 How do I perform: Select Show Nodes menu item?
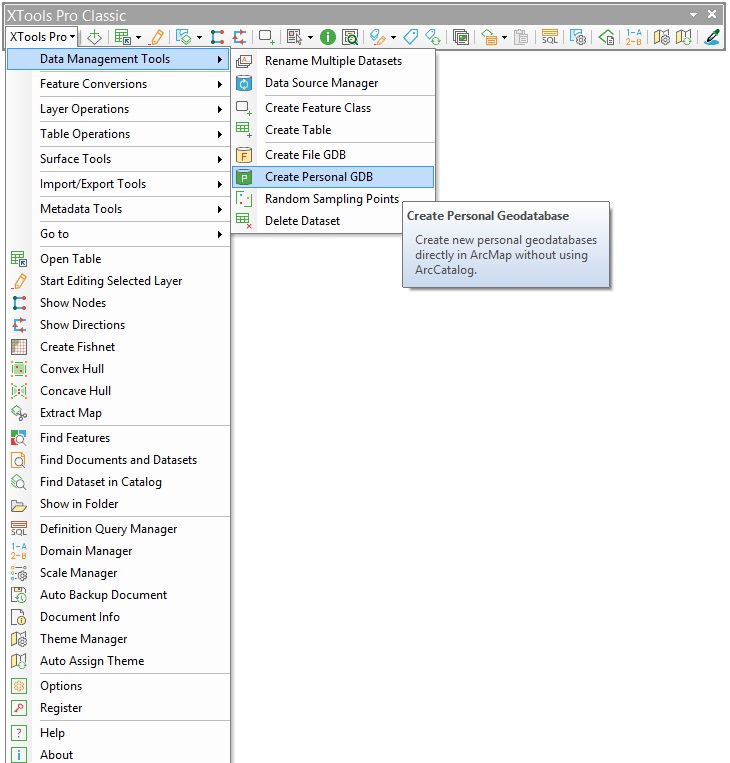(118, 303)
